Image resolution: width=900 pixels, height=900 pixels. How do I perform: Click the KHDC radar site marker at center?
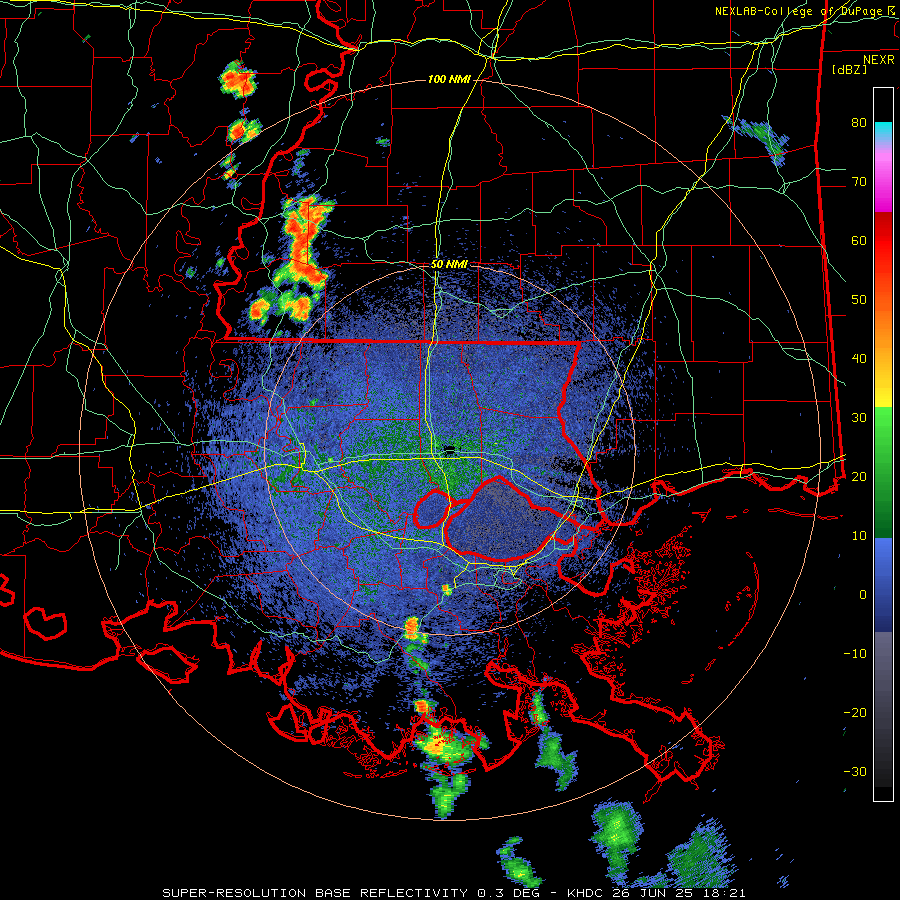pyautogui.click(x=449, y=449)
